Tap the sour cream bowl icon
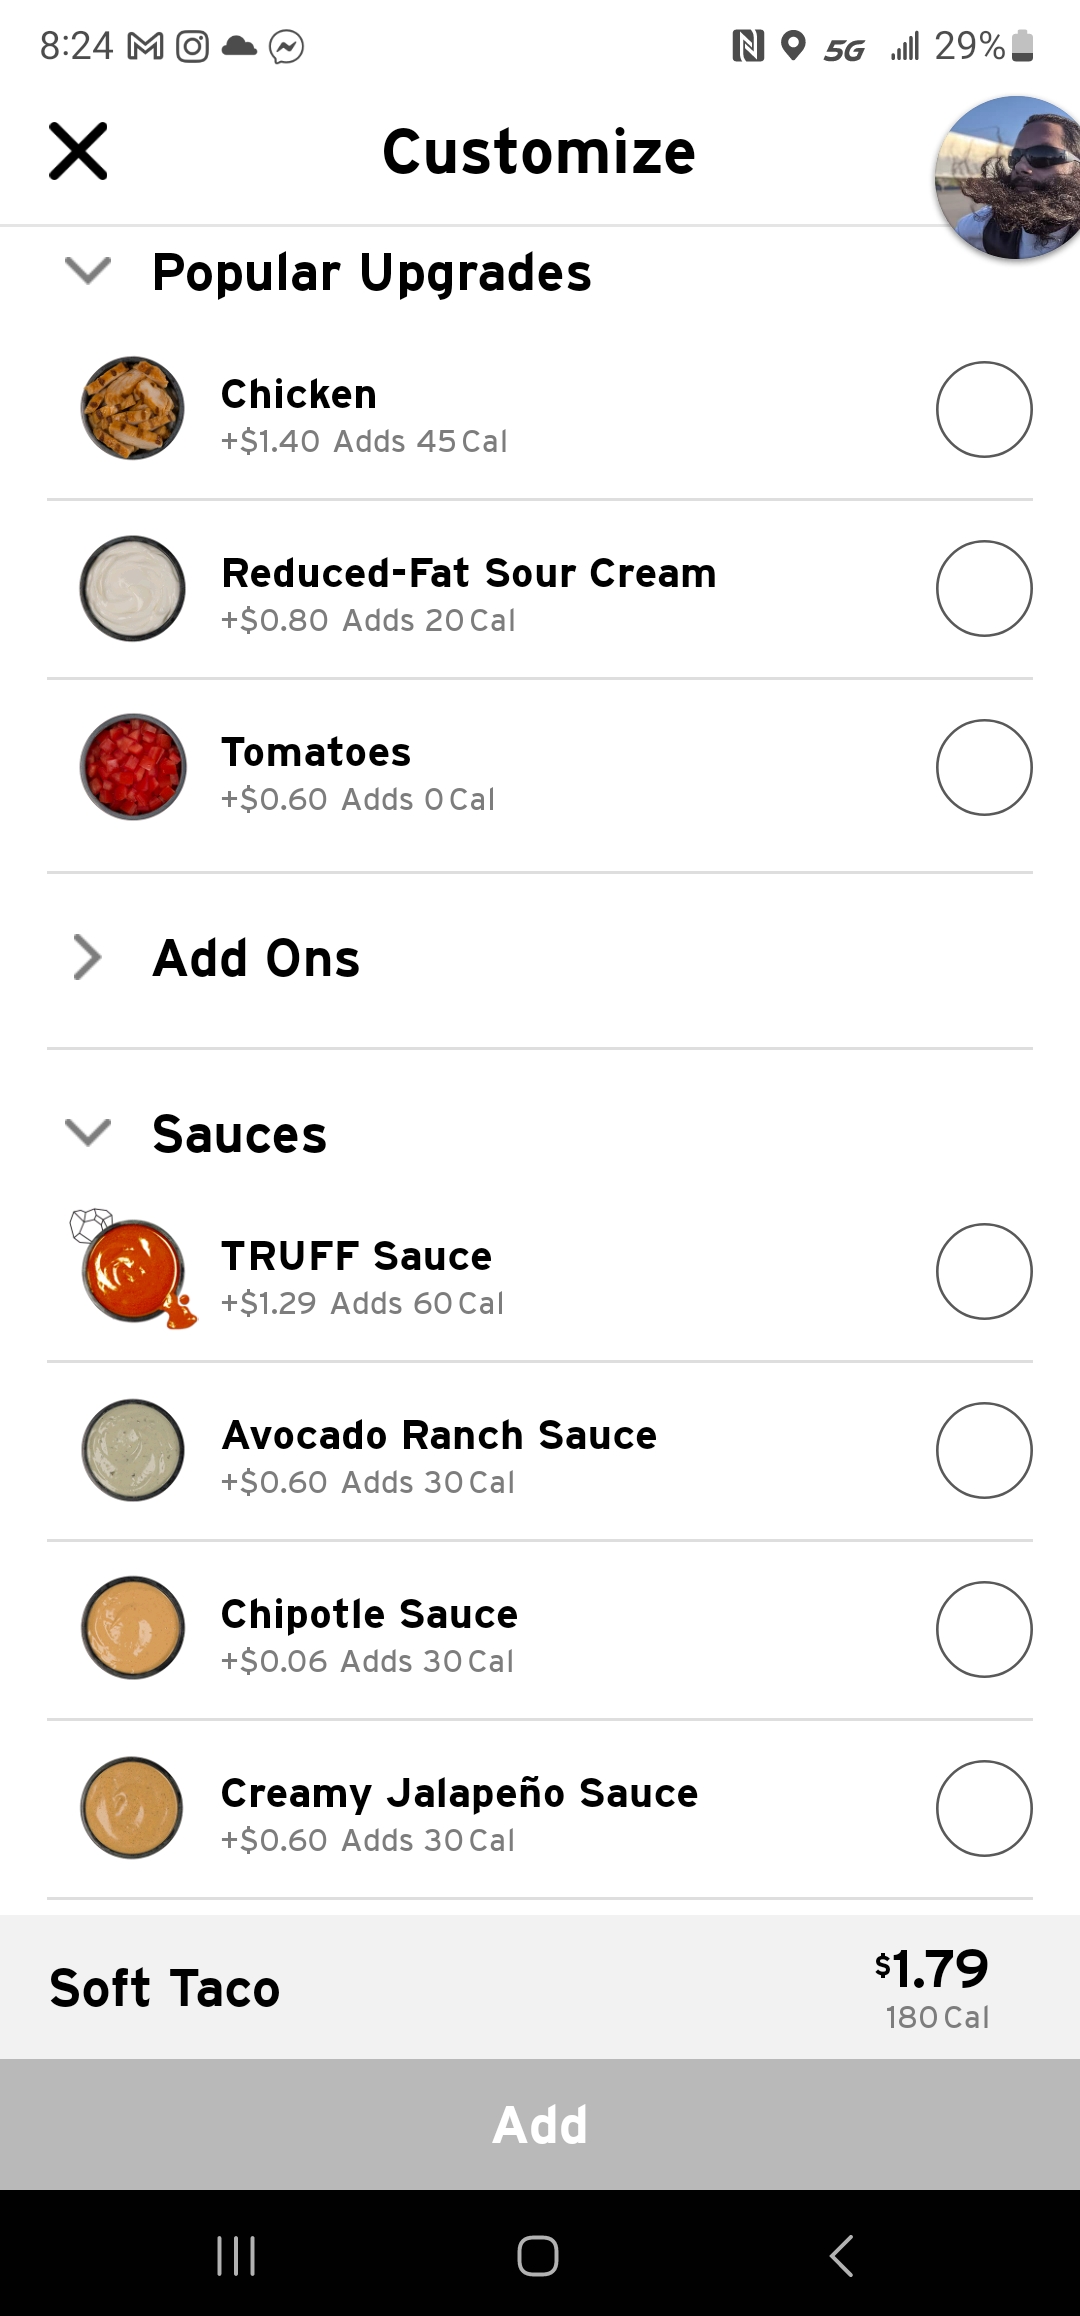 point(133,588)
